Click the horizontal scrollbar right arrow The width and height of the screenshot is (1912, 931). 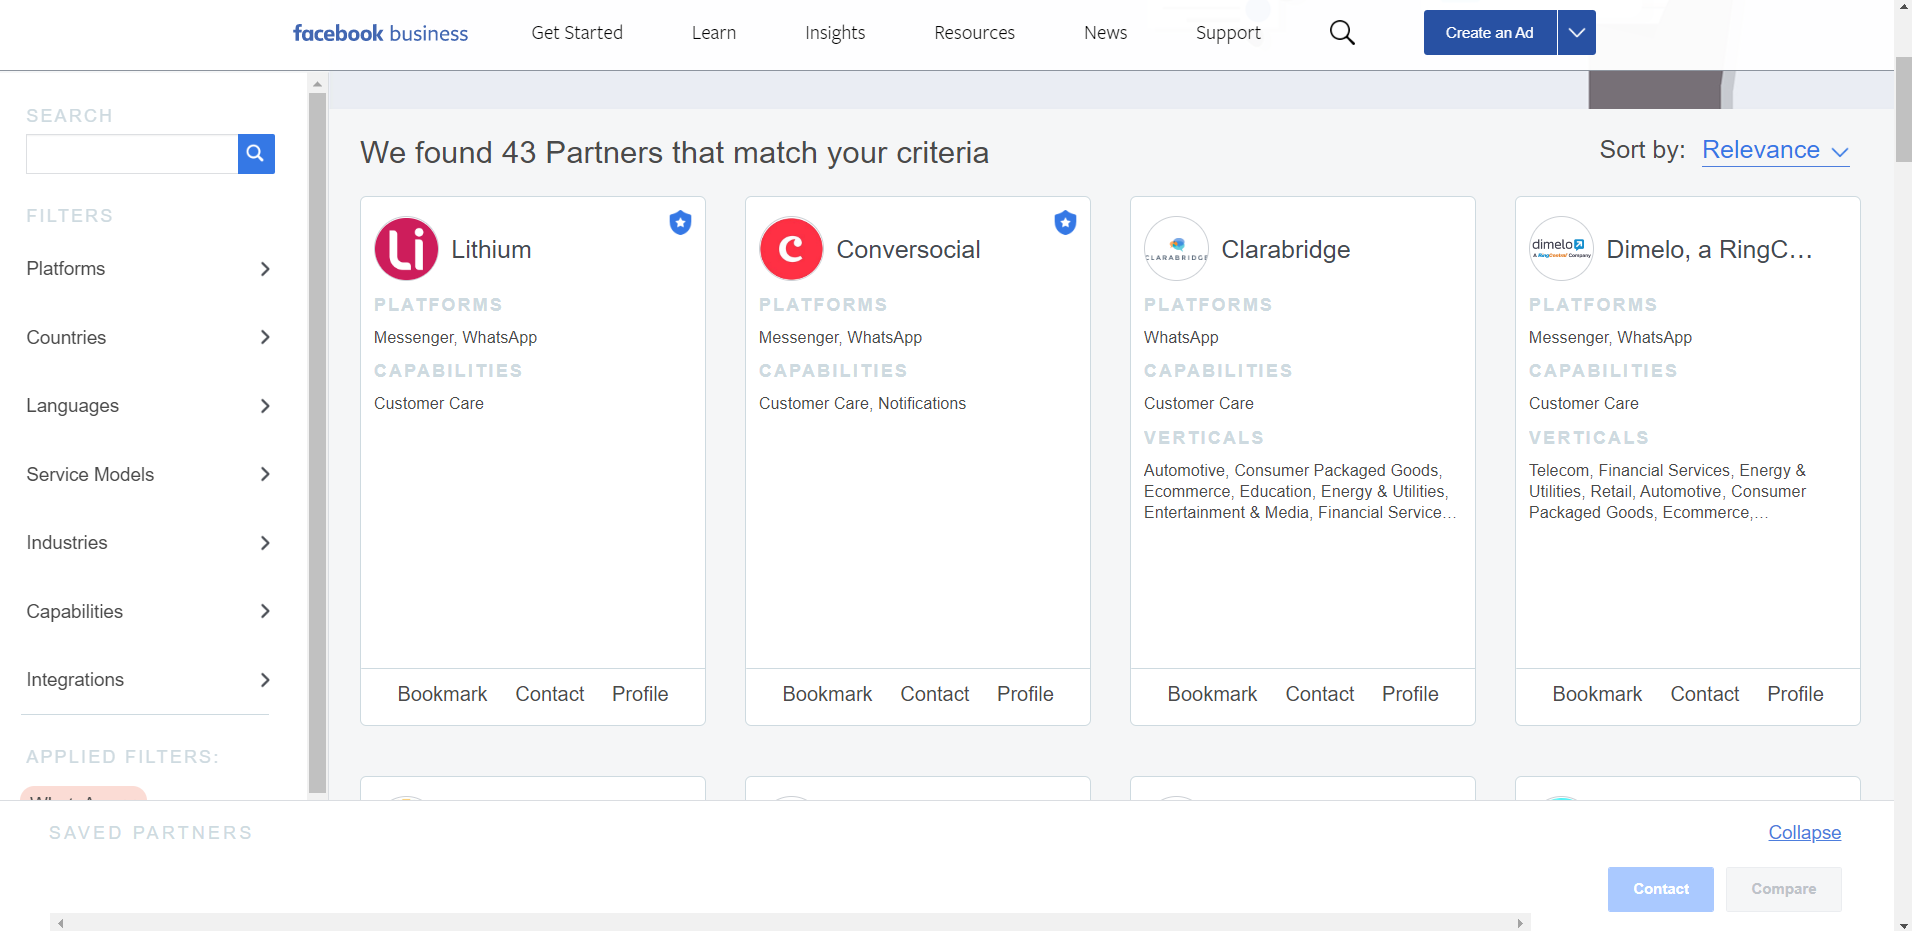click(1520, 923)
